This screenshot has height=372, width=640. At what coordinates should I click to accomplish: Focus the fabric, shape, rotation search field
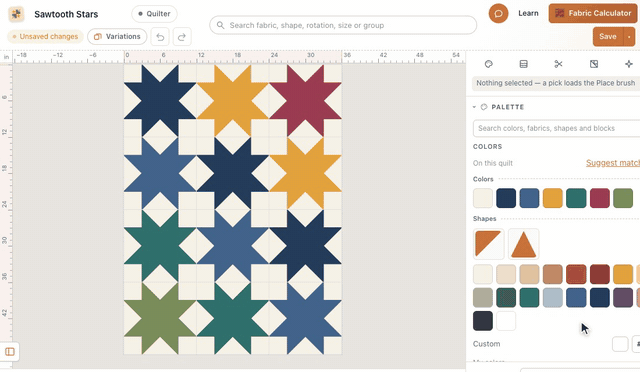tap(343, 25)
